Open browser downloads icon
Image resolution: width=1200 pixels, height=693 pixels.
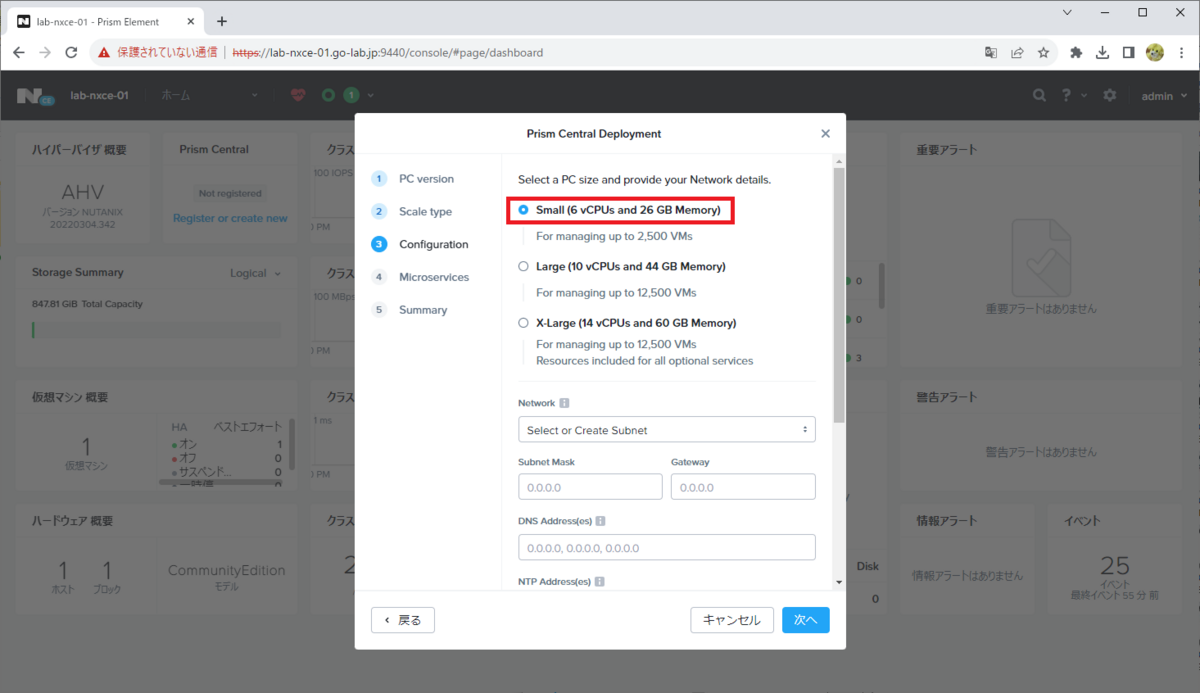pyautogui.click(x=1102, y=52)
